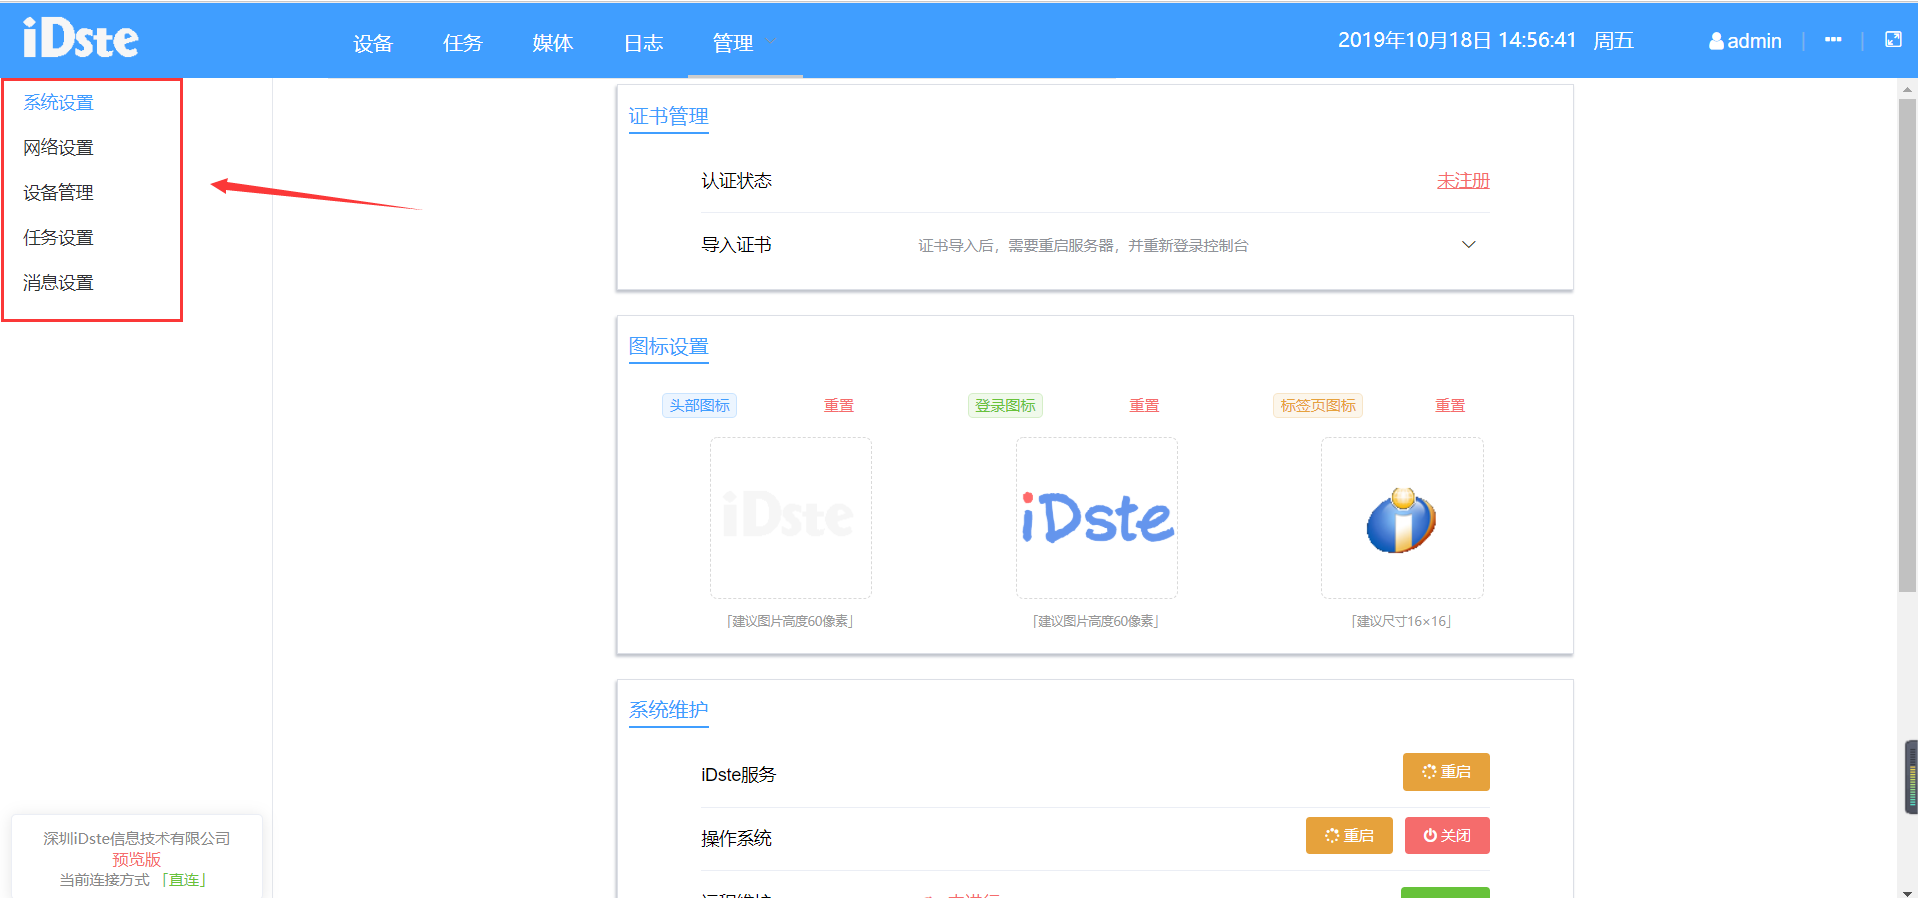
Task: Open the three-dots more options menu
Action: (x=1832, y=40)
